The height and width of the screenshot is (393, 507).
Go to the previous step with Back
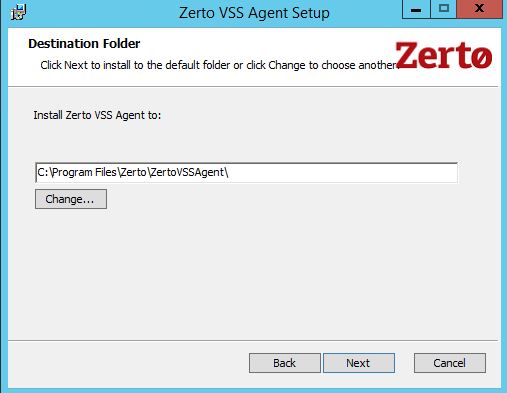[x=285, y=363]
